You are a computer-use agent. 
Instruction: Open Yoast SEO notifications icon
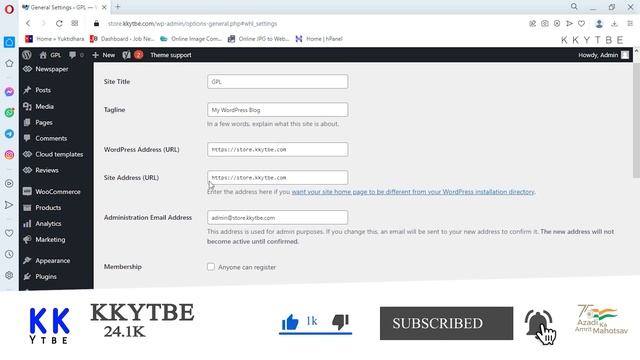pyautogui.click(x=132, y=55)
